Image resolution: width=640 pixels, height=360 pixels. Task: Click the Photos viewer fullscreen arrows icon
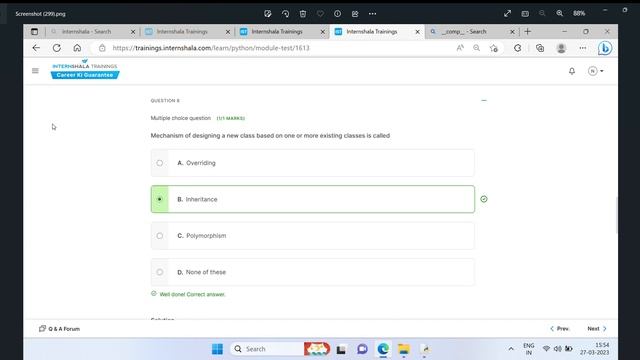[507, 13]
